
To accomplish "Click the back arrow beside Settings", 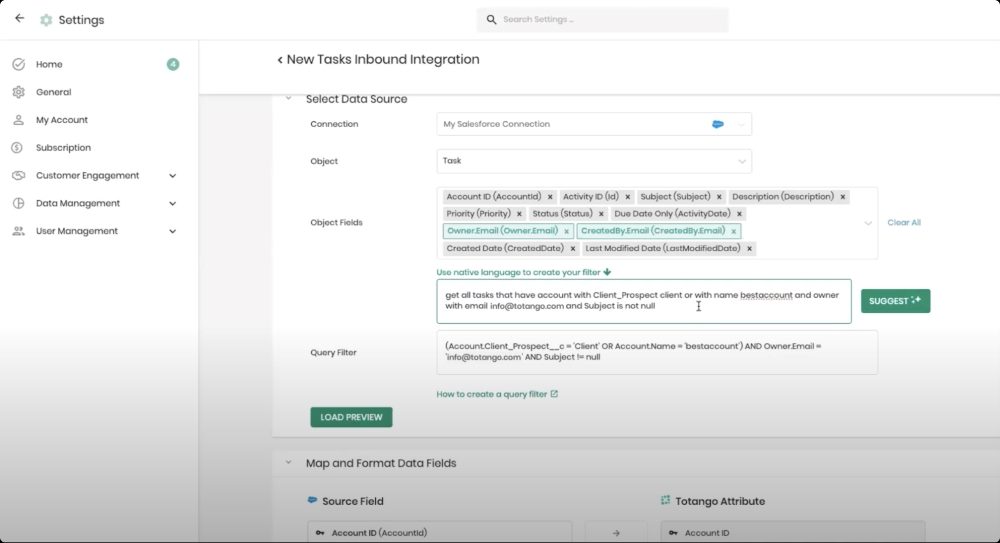I will click(x=19, y=19).
